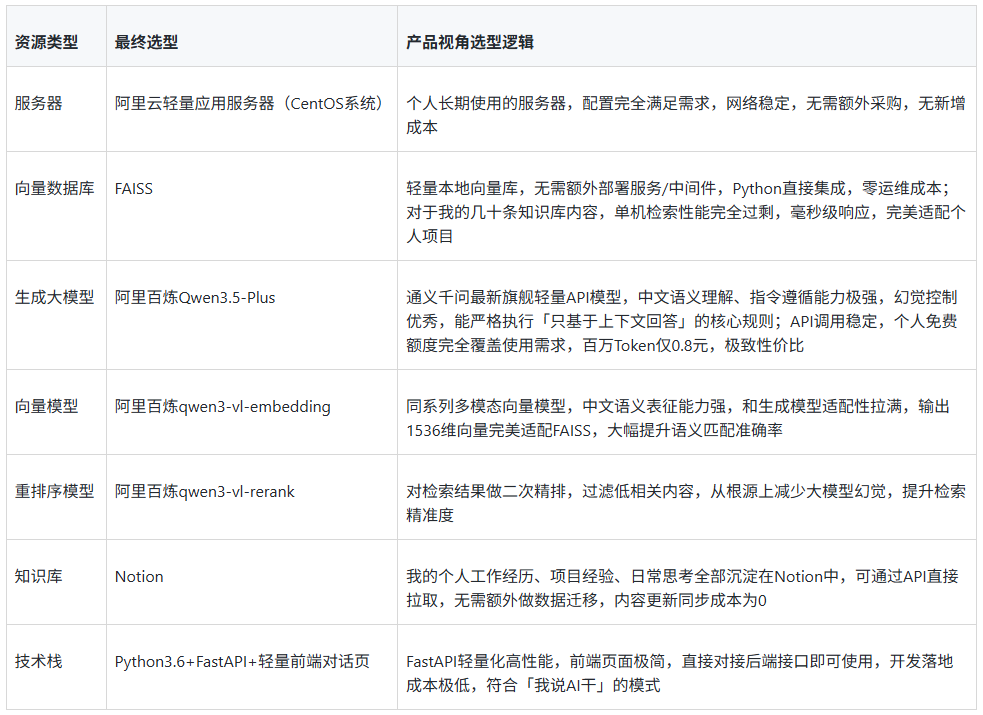Click the 阿里百炼Qwen3.5-Plus cell
The width and height of the screenshot is (983, 715).
point(195,298)
